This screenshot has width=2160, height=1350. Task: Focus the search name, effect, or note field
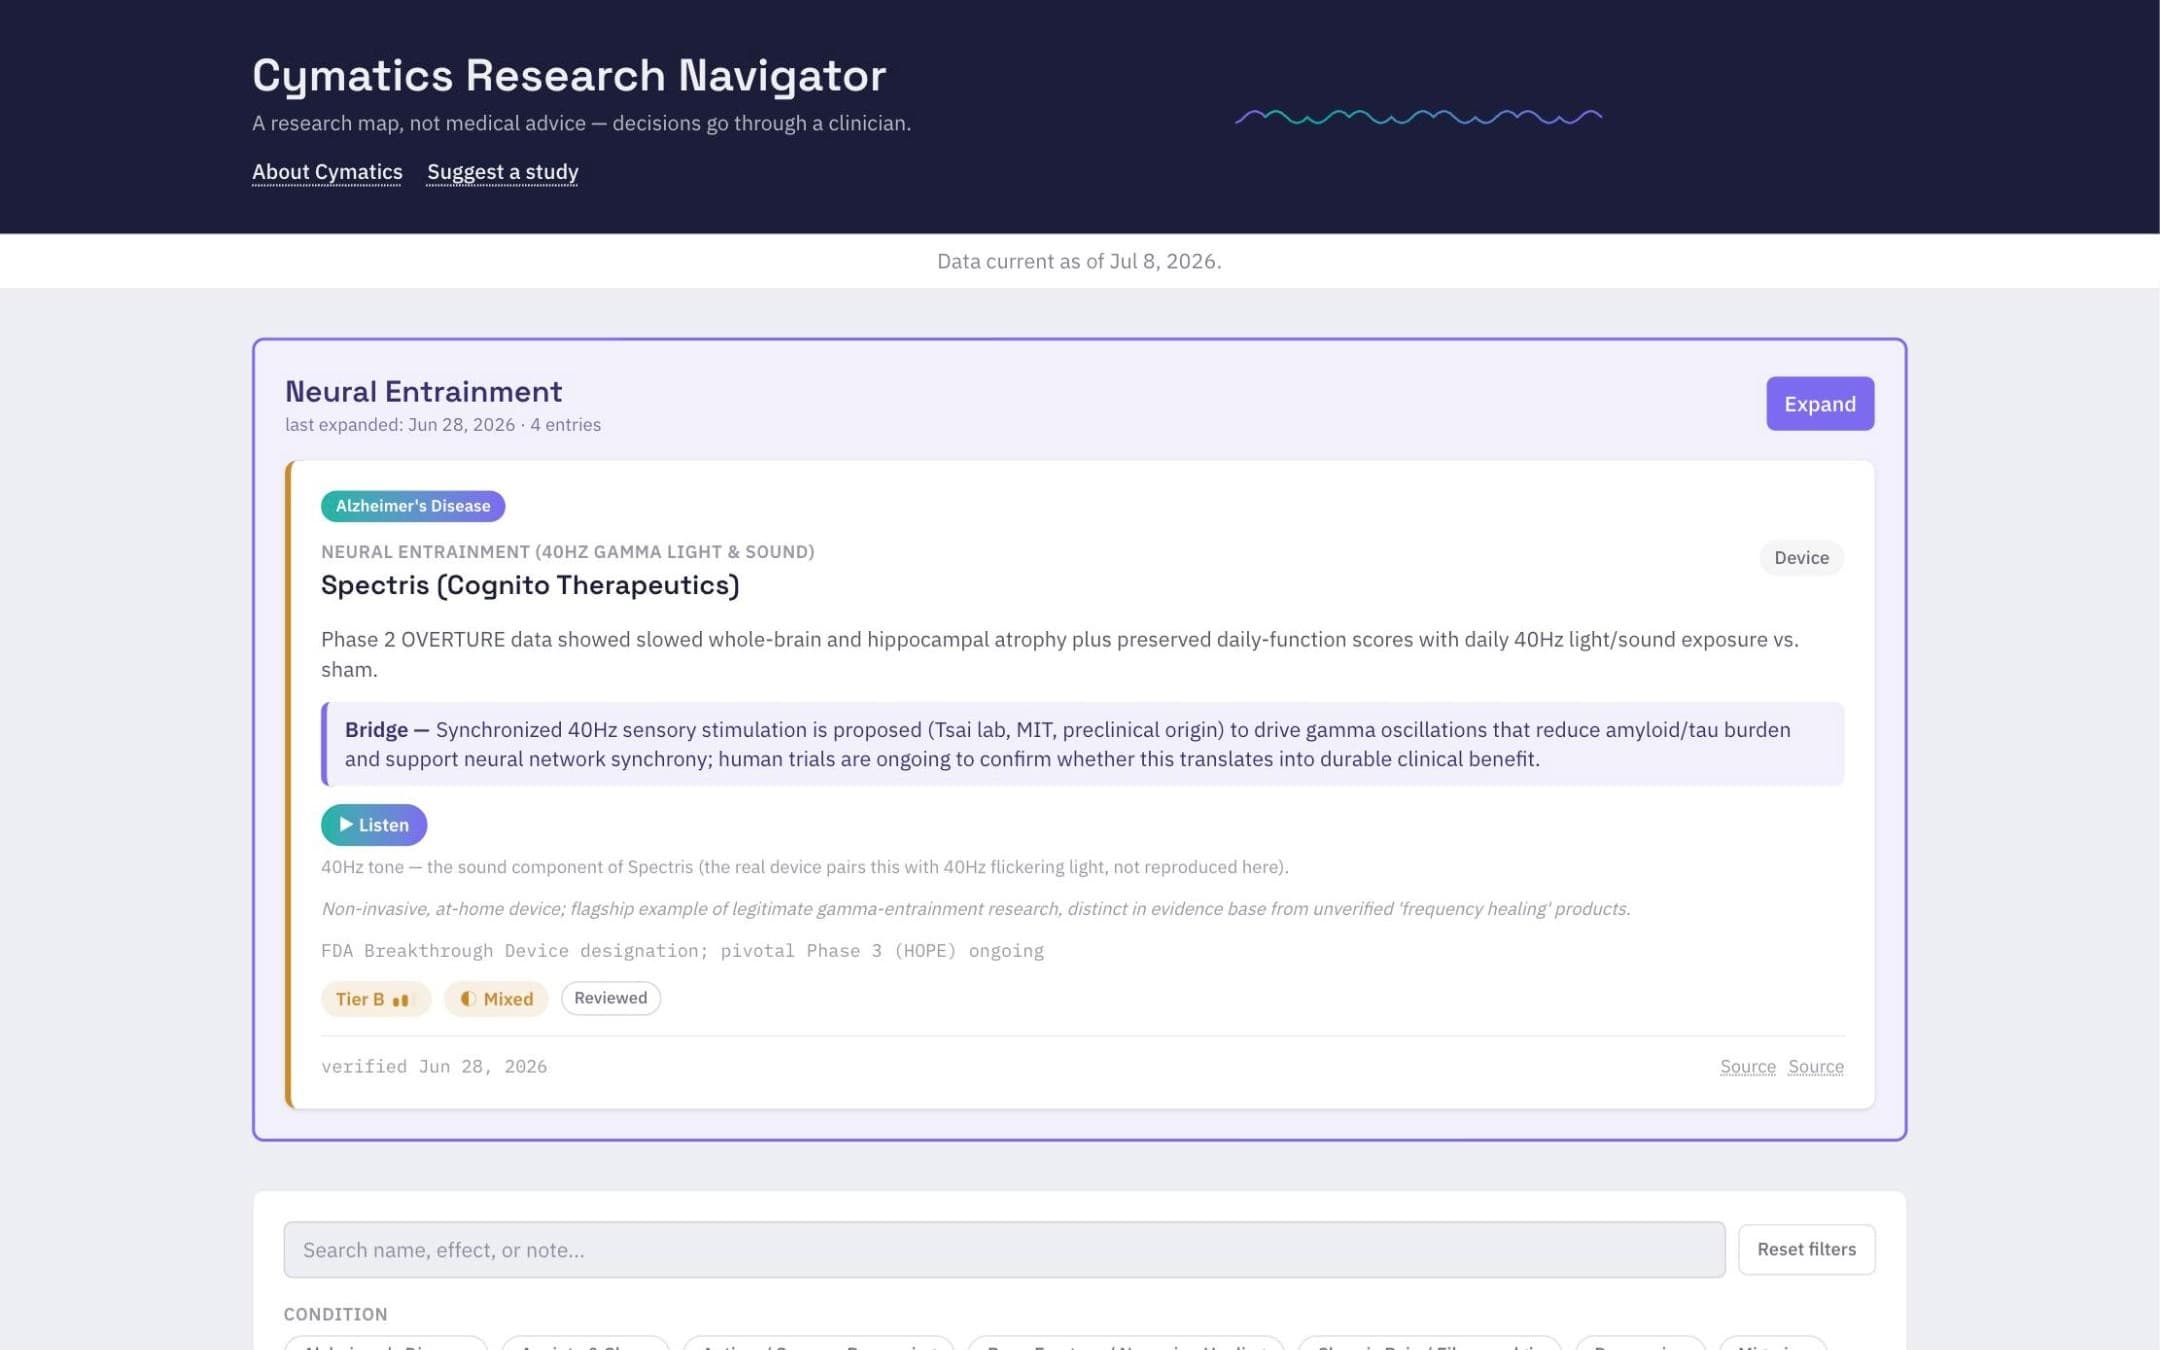[1004, 1249]
